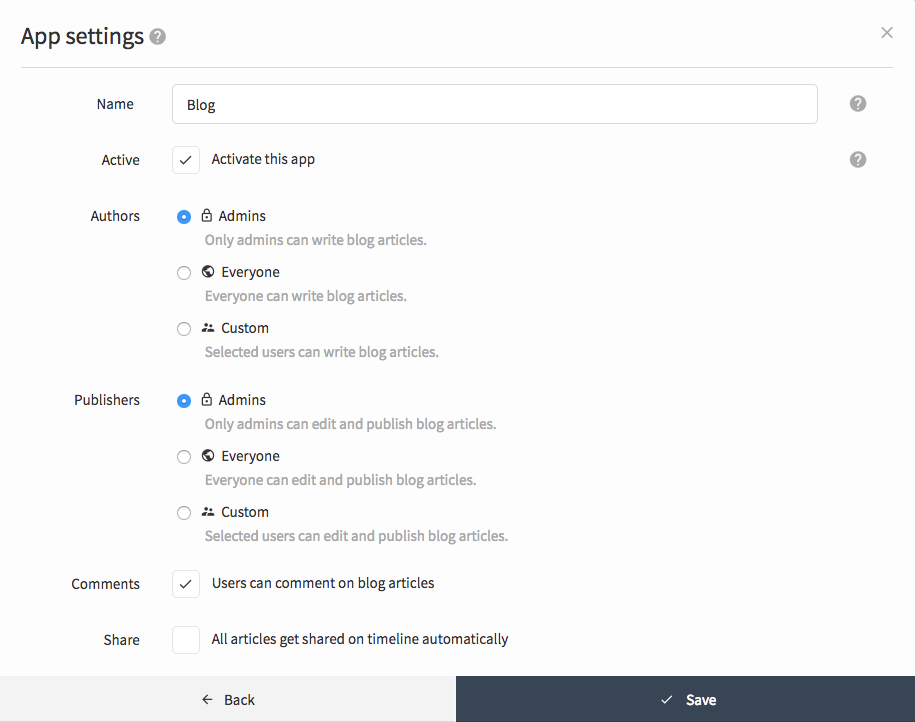The width and height of the screenshot is (915, 722).
Task: Choose Custom radio option under Authors
Action: pos(184,329)
